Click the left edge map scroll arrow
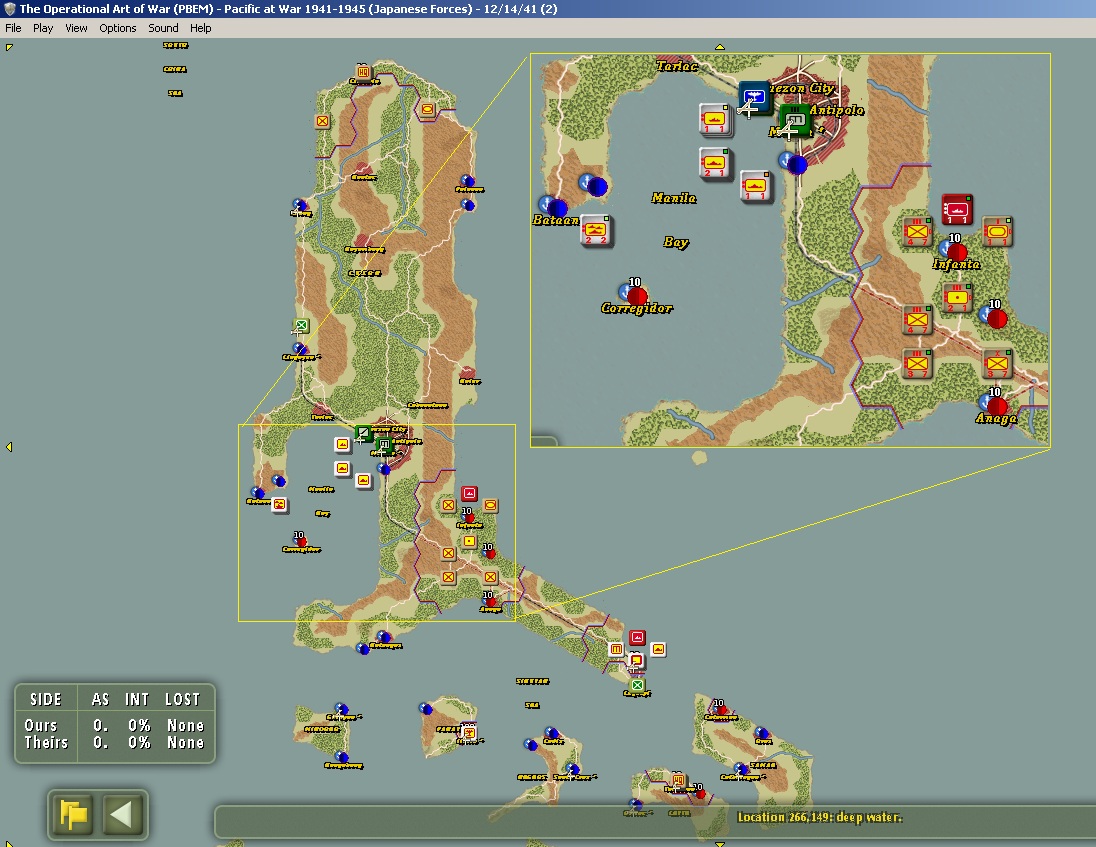Image resolution: width=1096 pixels, height=847 pixels. pyautogui.click(x=9, y=447)
